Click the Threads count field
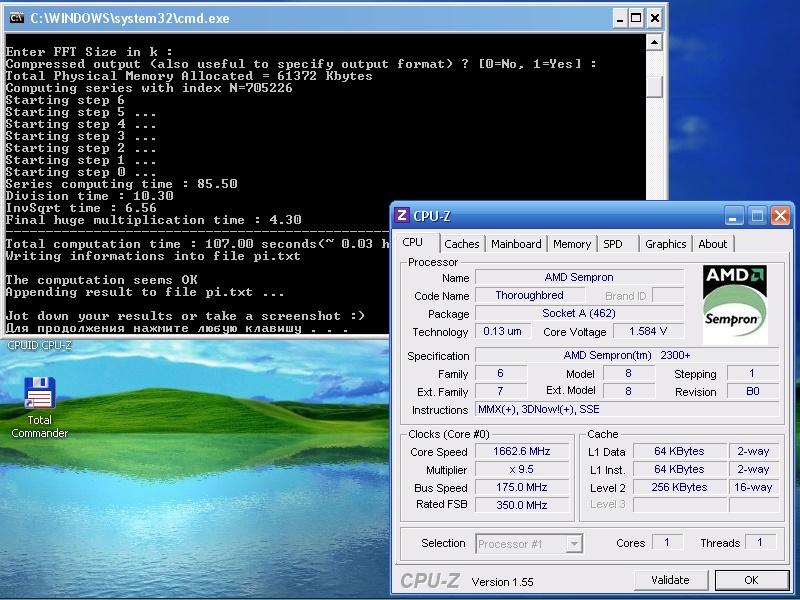This screenshot has width=800, height=600. coord(760,542)
